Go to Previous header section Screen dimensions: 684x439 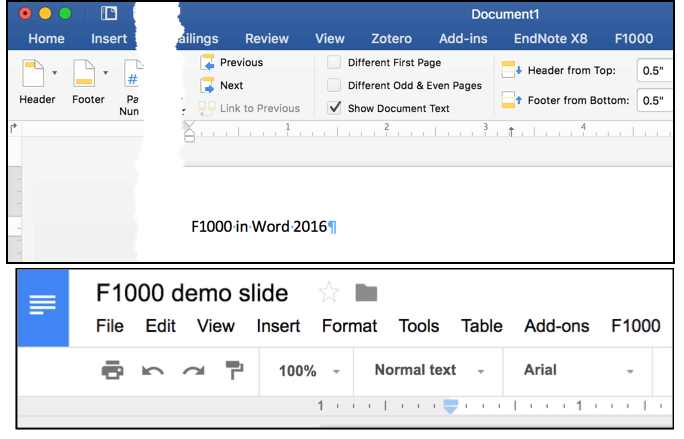(x=231, y=62)
